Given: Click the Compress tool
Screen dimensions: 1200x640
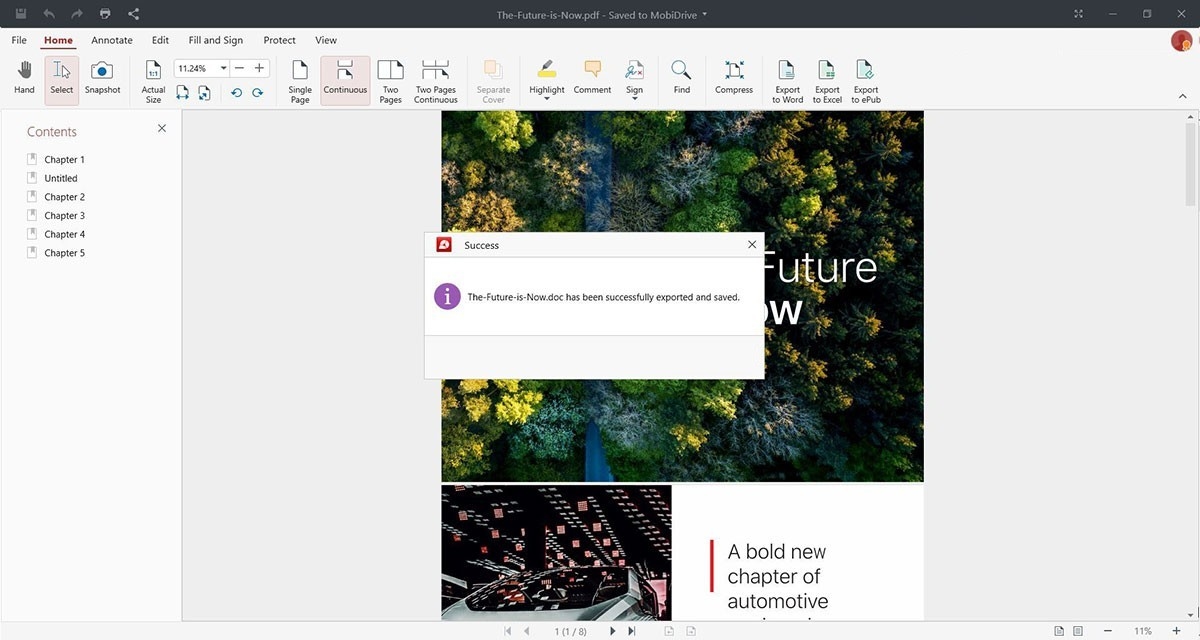Looking at the screenshot, I should 734,78.
